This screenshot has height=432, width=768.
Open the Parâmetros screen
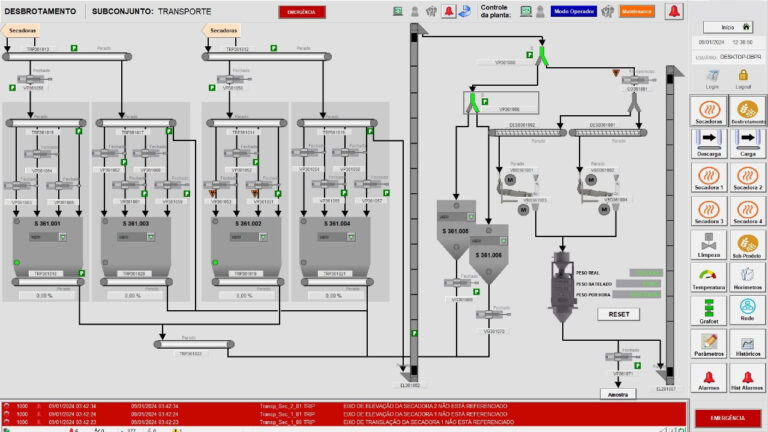(x=709, y=344)
